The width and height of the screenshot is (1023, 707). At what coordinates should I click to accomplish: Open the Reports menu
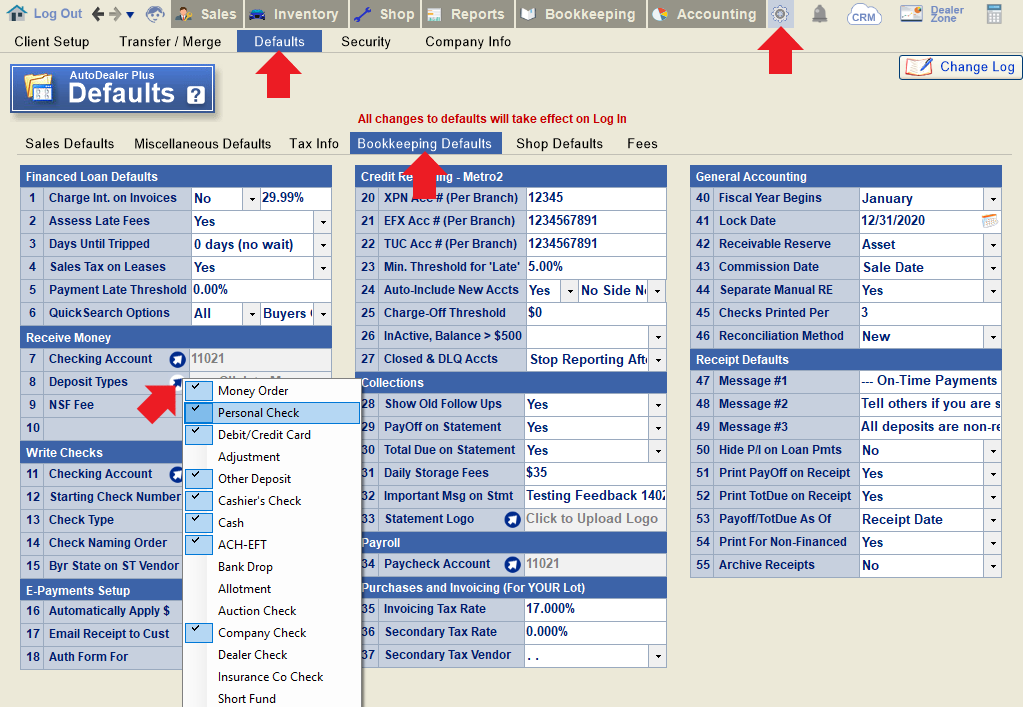[467, 14]
